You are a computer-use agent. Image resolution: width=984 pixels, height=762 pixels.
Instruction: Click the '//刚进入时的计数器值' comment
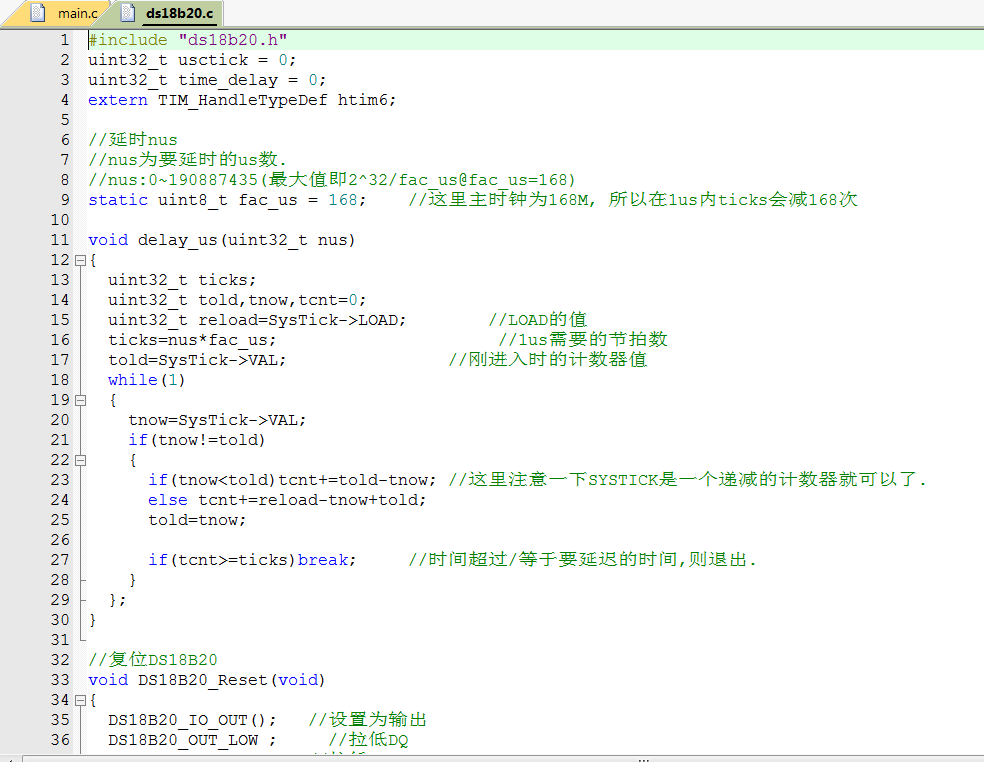click(548, 360)
